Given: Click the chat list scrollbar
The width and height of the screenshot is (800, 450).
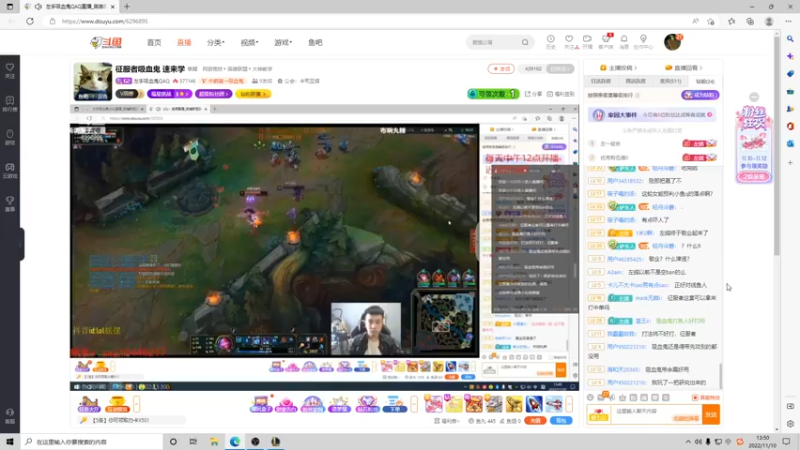Looking at the screenshot, I should click(x=720, y=376).
